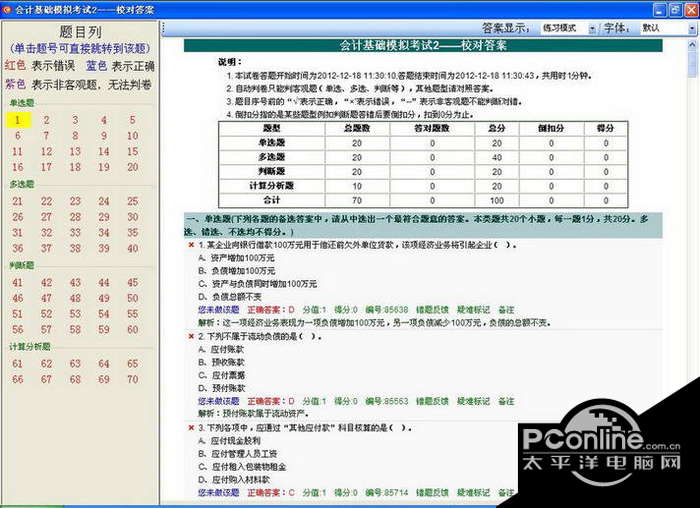
Task: Click the 计算分析题 row label in the score table
Action: (271, 186)
